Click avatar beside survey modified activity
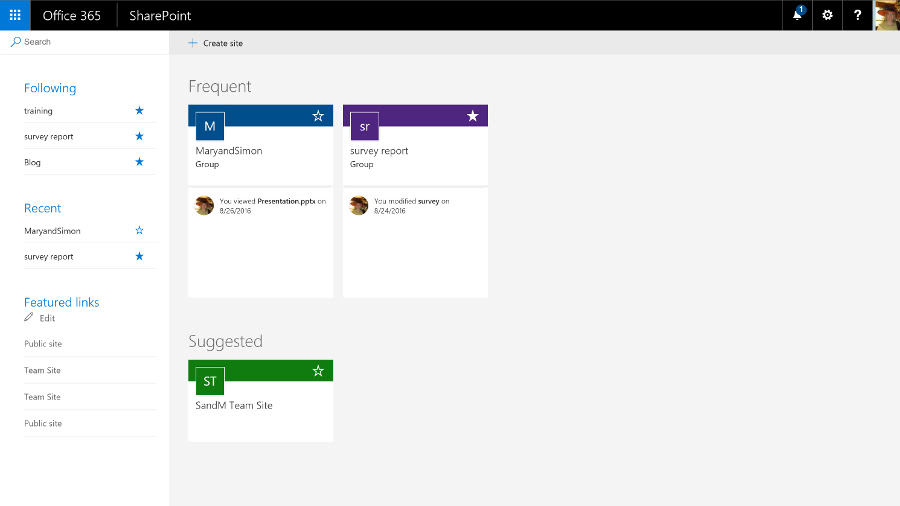Viewport: 900px width, 506px height. click(x=359, y=205)
